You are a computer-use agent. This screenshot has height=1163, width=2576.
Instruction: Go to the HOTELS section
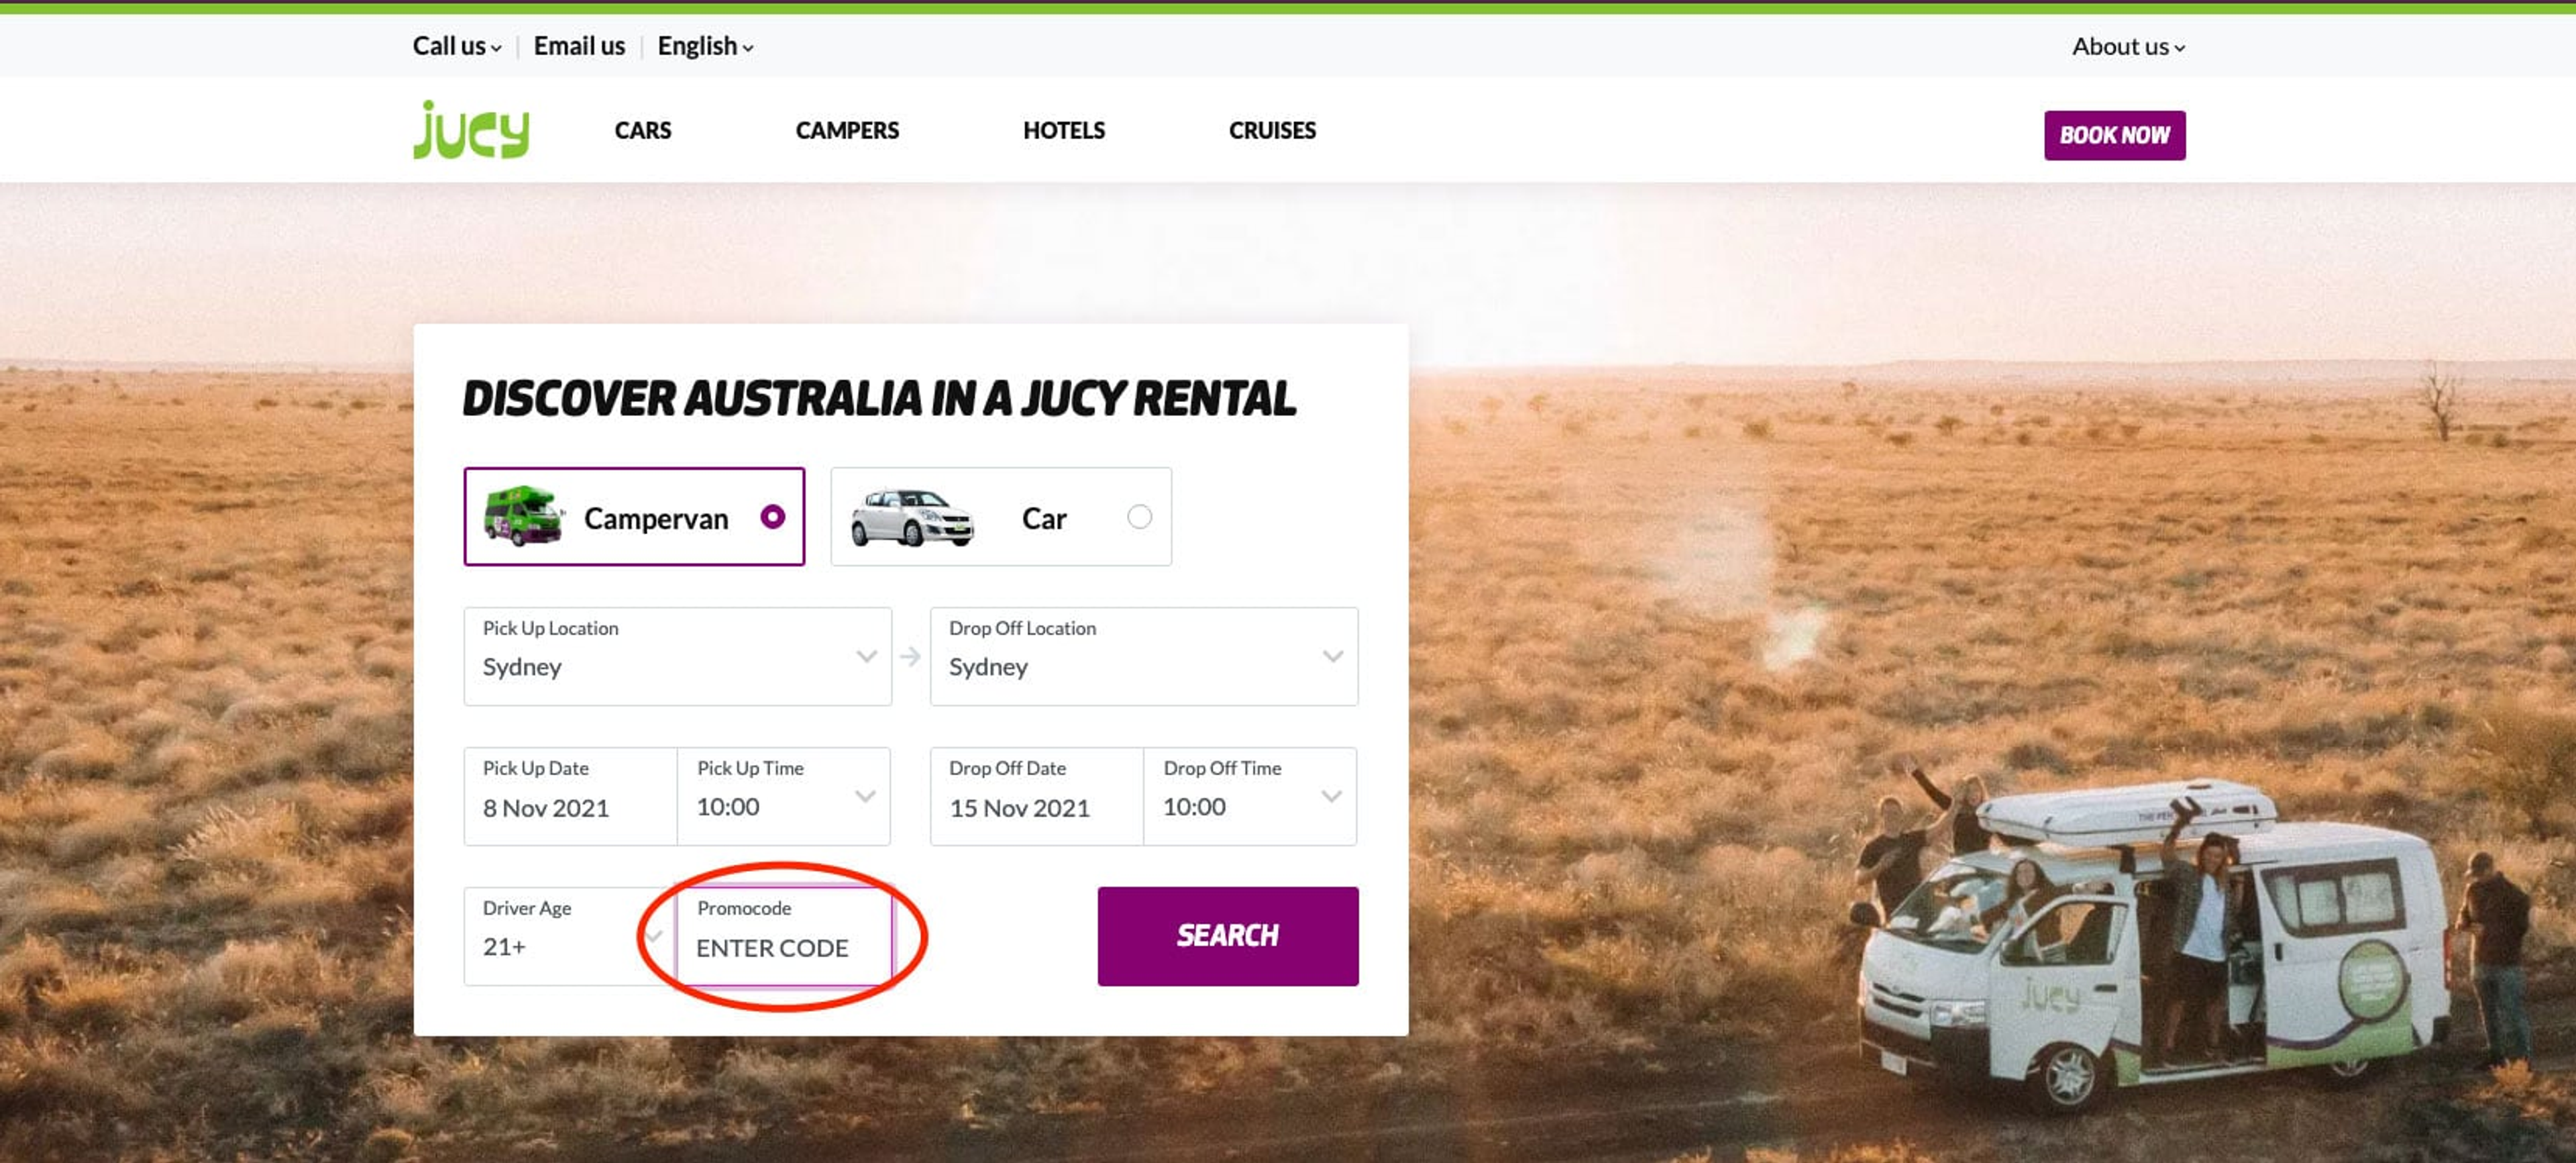pos(1063,131)
